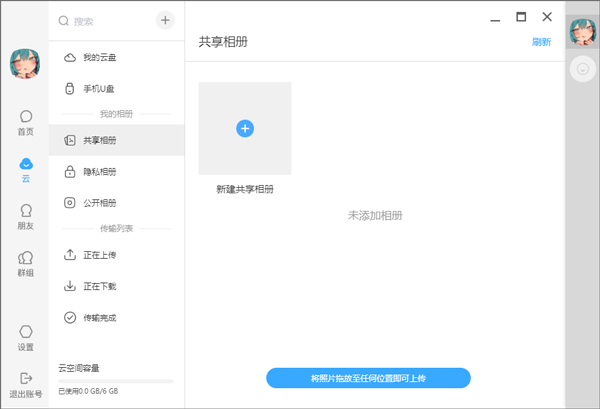600x409 pixels.
Task: Click the search magnifier icon
Action: [x=64, y=21]
